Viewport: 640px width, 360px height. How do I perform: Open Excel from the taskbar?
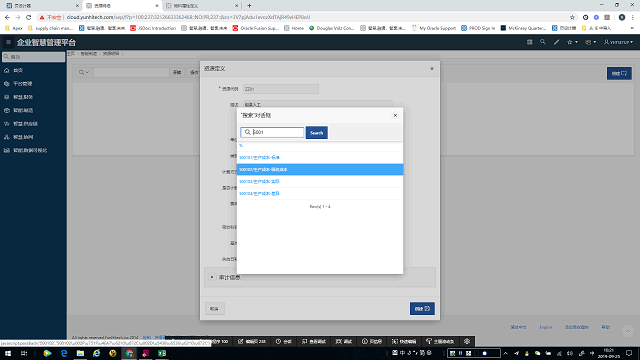162,353
